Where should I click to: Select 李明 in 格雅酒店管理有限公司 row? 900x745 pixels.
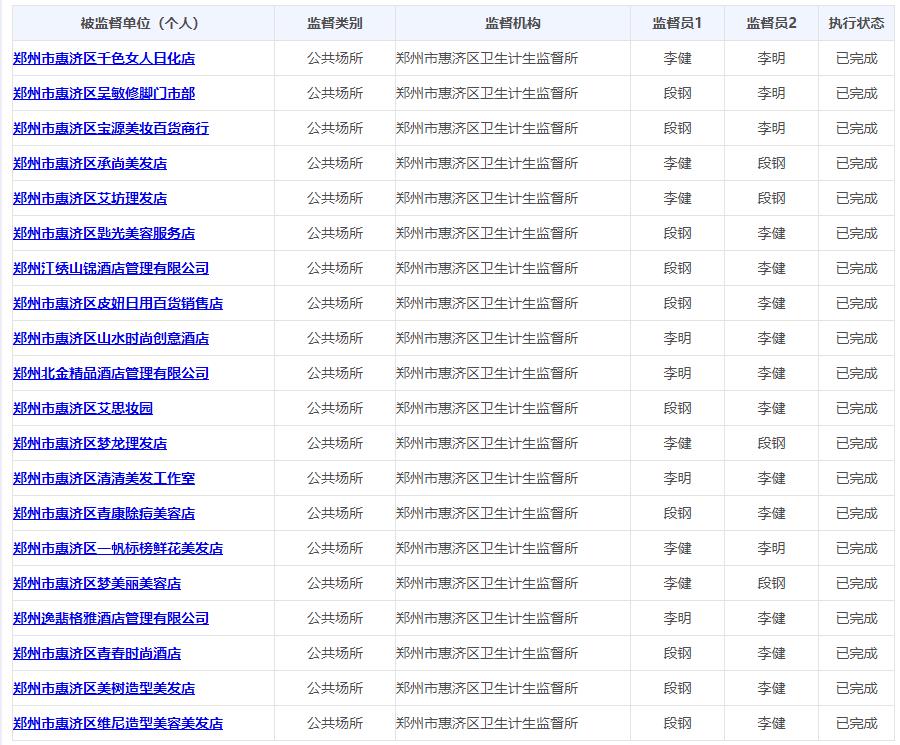point(677,618)
